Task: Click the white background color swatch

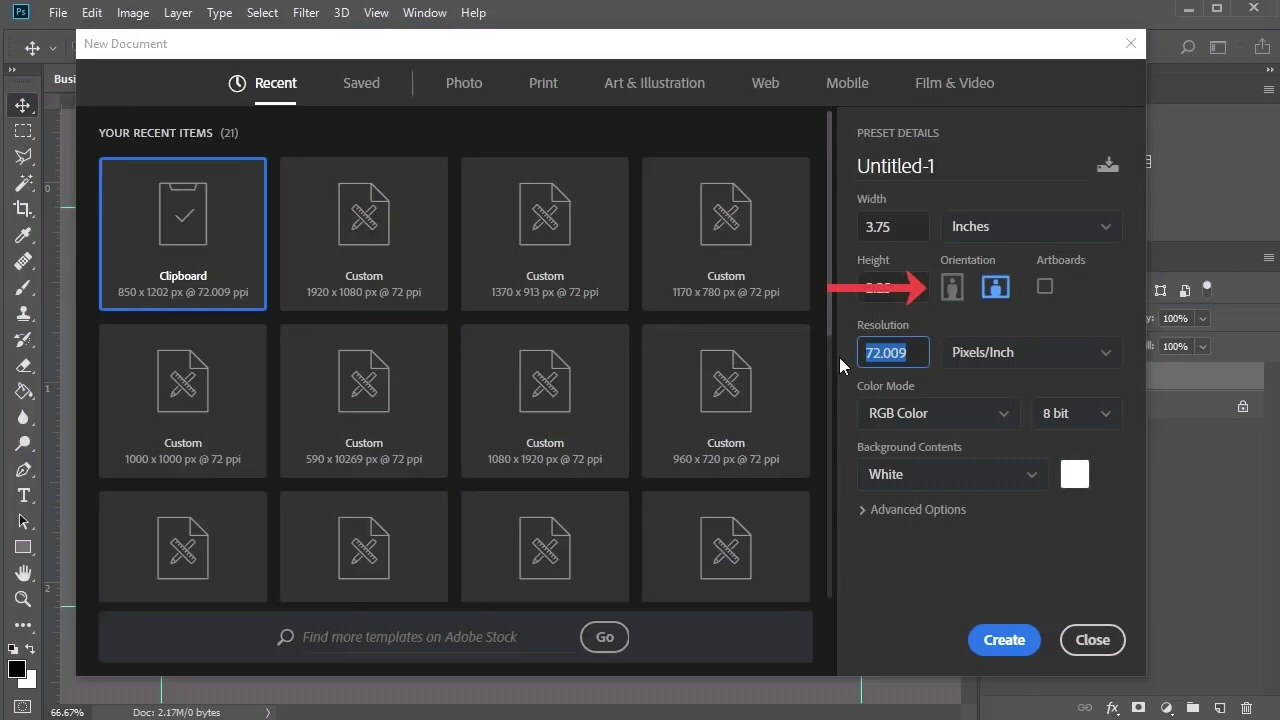Action: tap(1074, 474)
